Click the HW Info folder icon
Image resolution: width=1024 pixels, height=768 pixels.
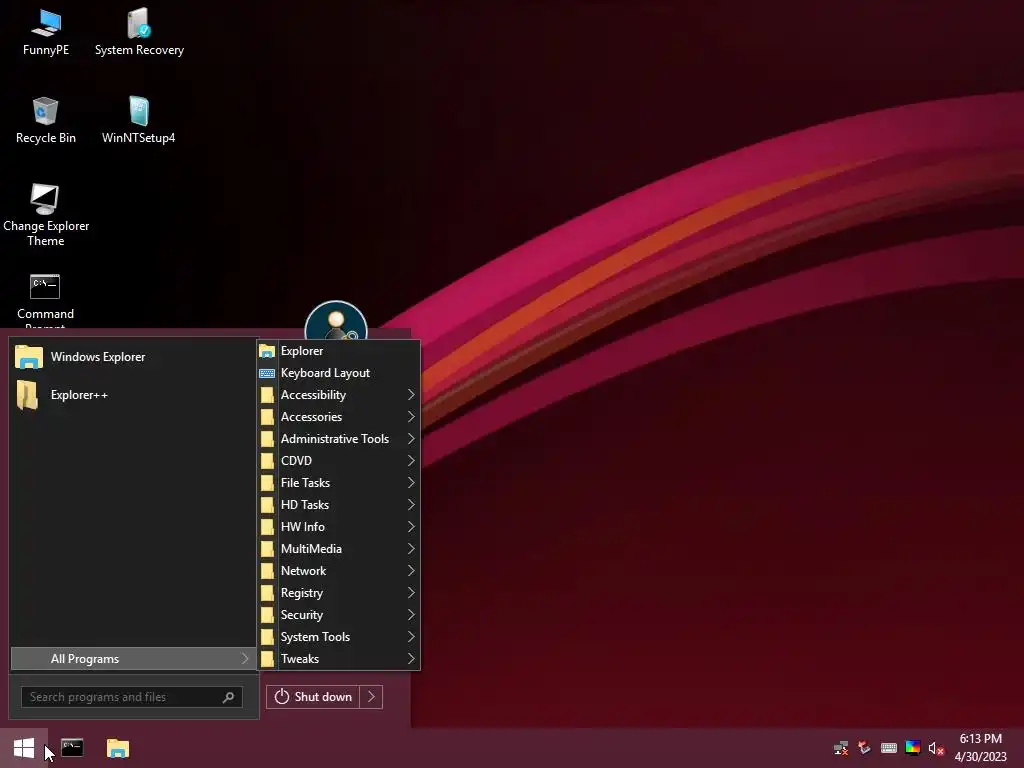coord(267,527)
